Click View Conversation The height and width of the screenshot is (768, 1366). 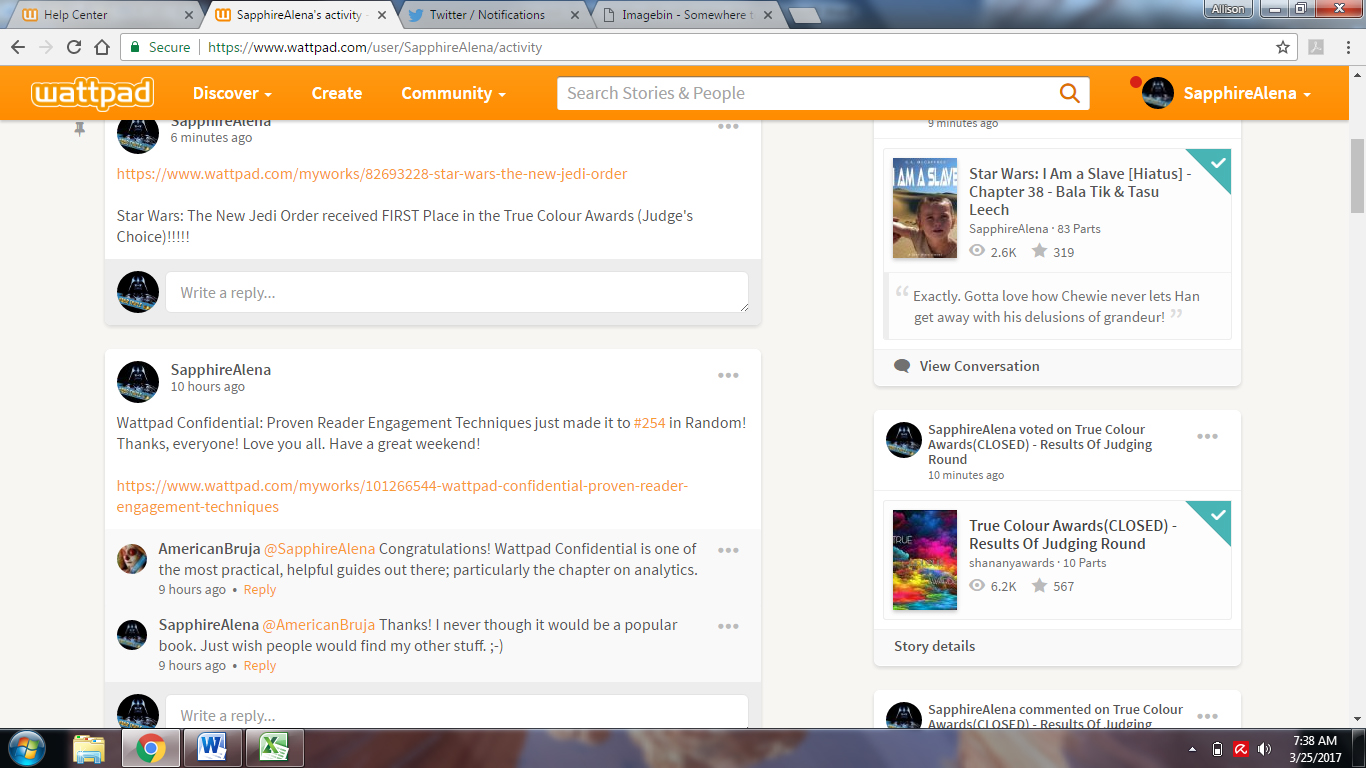click(x=980, y=366)
